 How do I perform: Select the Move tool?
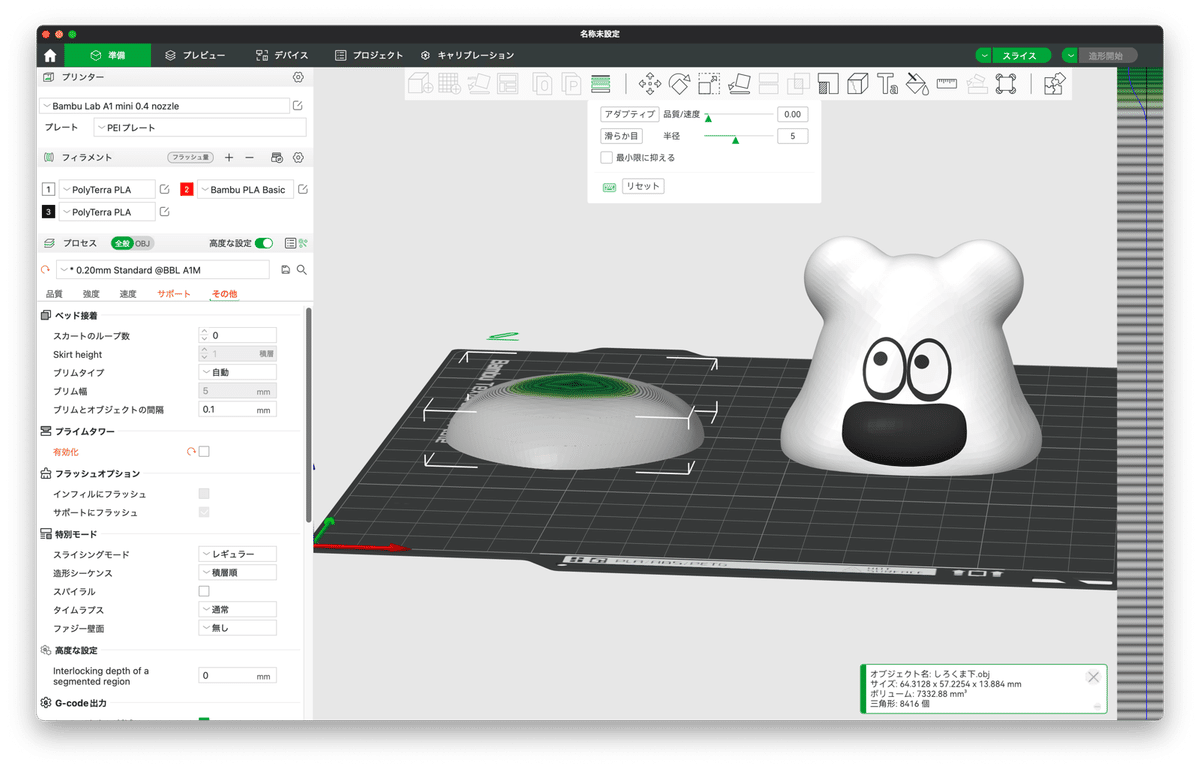tap(650, 84)
